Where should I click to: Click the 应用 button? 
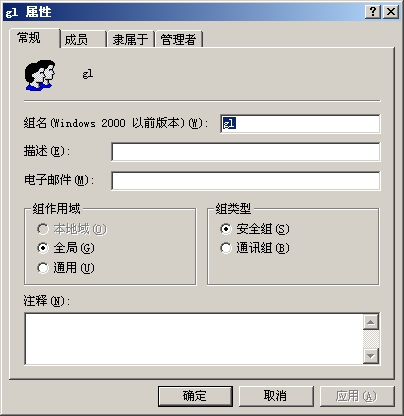pos(357,396)
